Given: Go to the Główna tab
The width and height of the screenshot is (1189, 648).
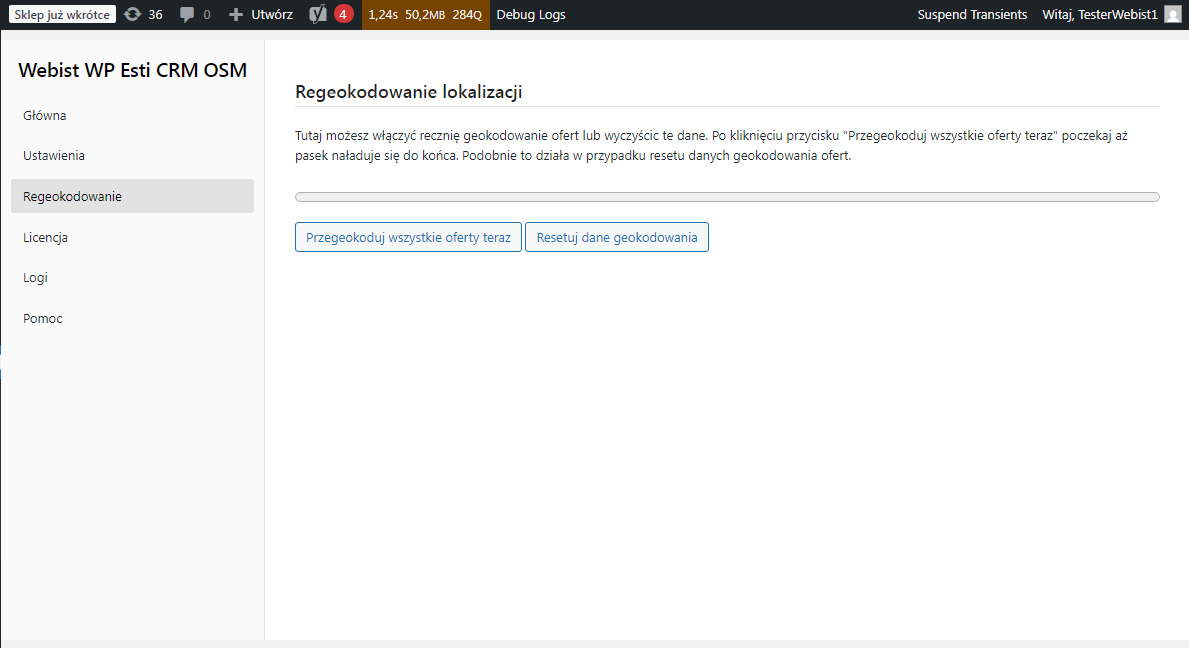Looking at the screenshot, I should 45,115.
